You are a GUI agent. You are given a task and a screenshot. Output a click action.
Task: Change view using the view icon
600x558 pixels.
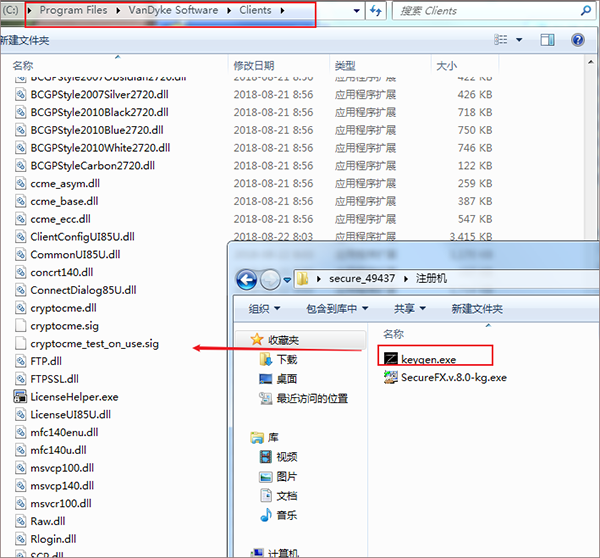[501, 39]
